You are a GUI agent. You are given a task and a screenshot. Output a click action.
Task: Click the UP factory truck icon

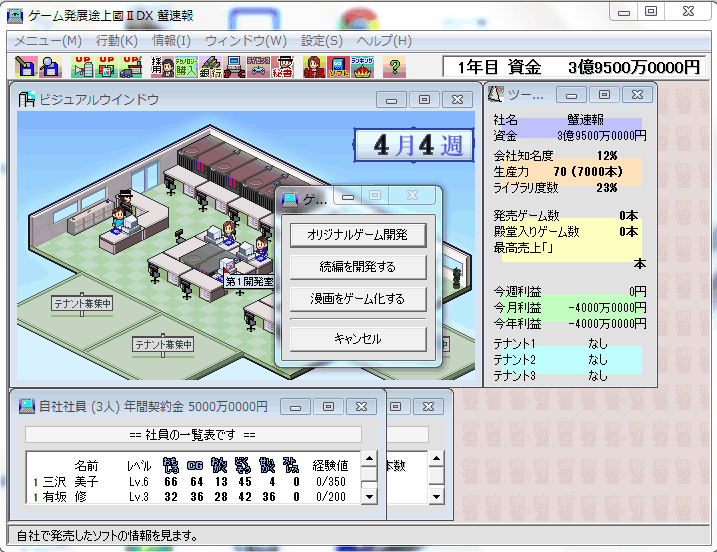pos(131,67)
